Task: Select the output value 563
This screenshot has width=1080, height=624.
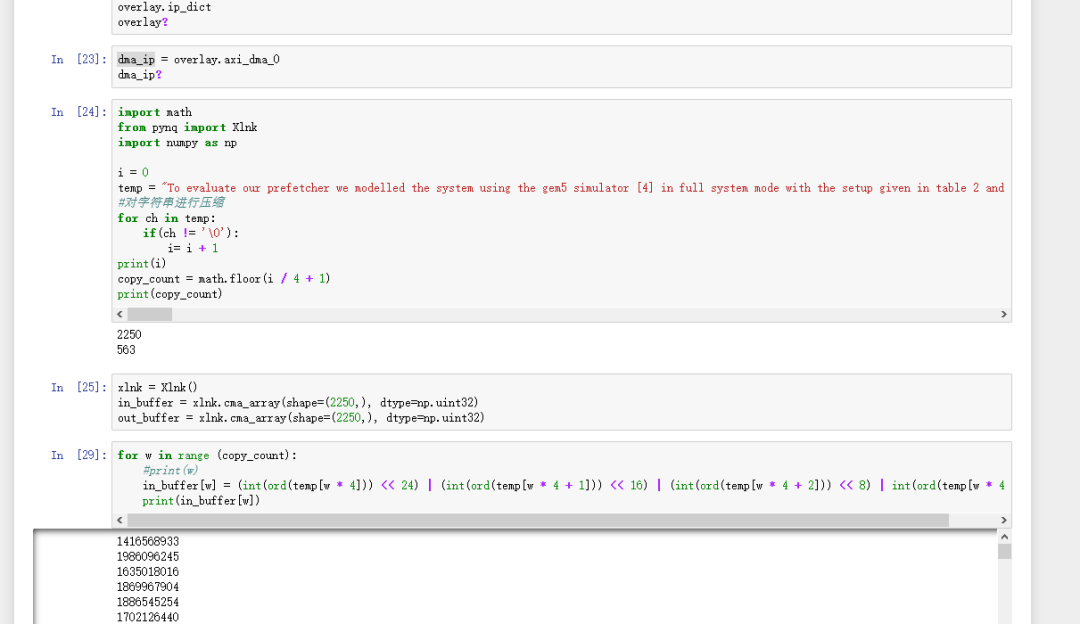Action: 125,349
